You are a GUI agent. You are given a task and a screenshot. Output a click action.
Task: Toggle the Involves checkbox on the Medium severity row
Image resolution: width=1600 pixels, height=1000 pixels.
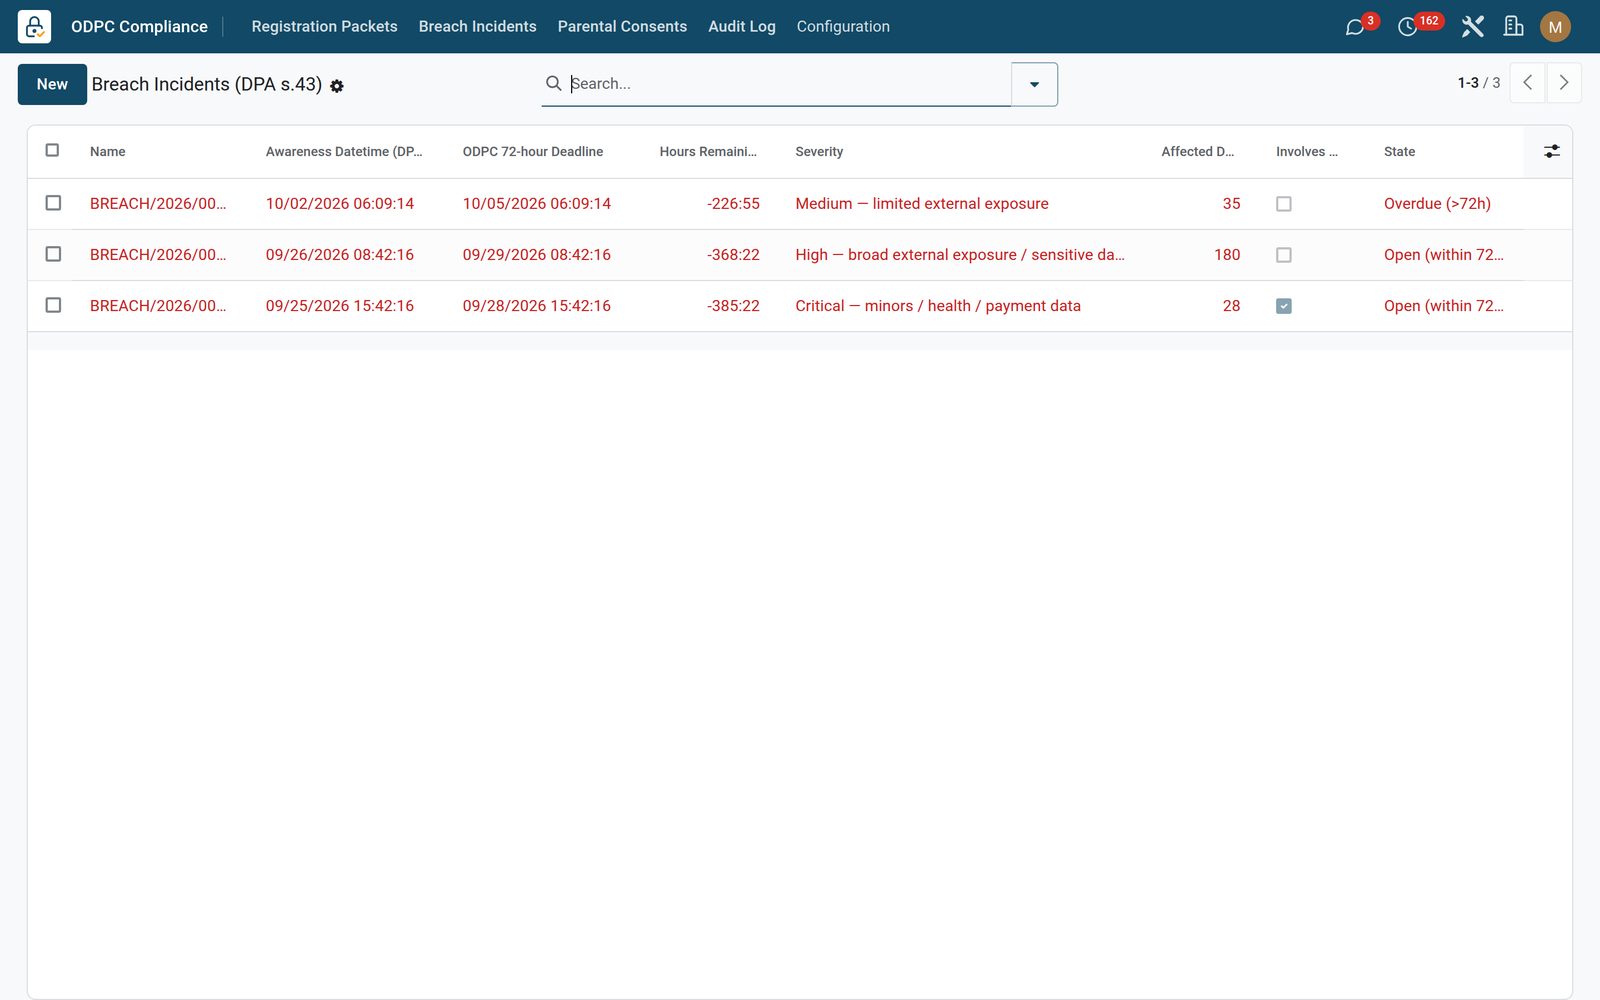click(x=1284, y=204)
